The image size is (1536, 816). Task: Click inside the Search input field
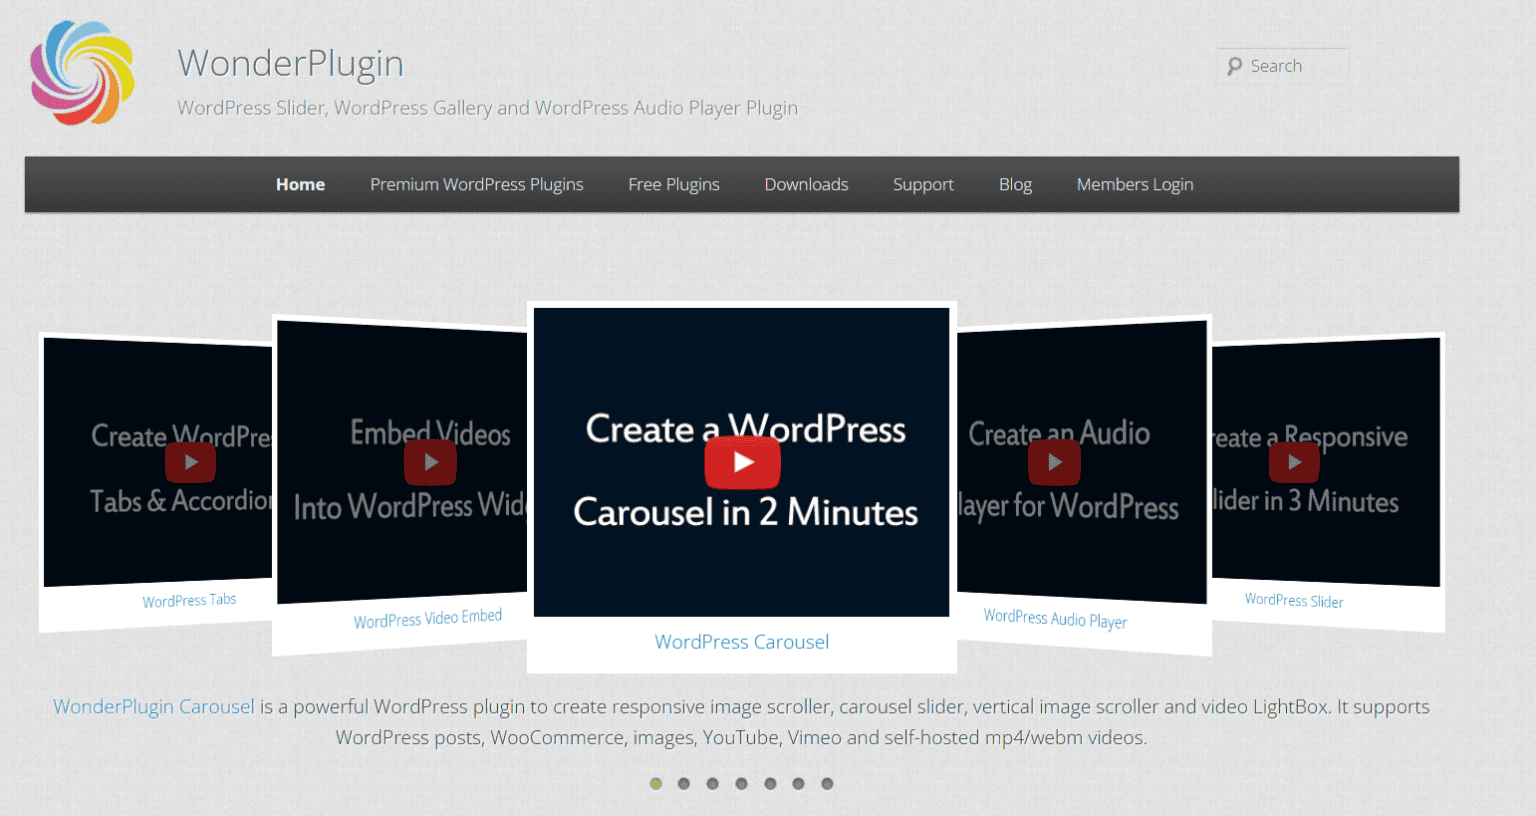click(x=1290, y=65)
